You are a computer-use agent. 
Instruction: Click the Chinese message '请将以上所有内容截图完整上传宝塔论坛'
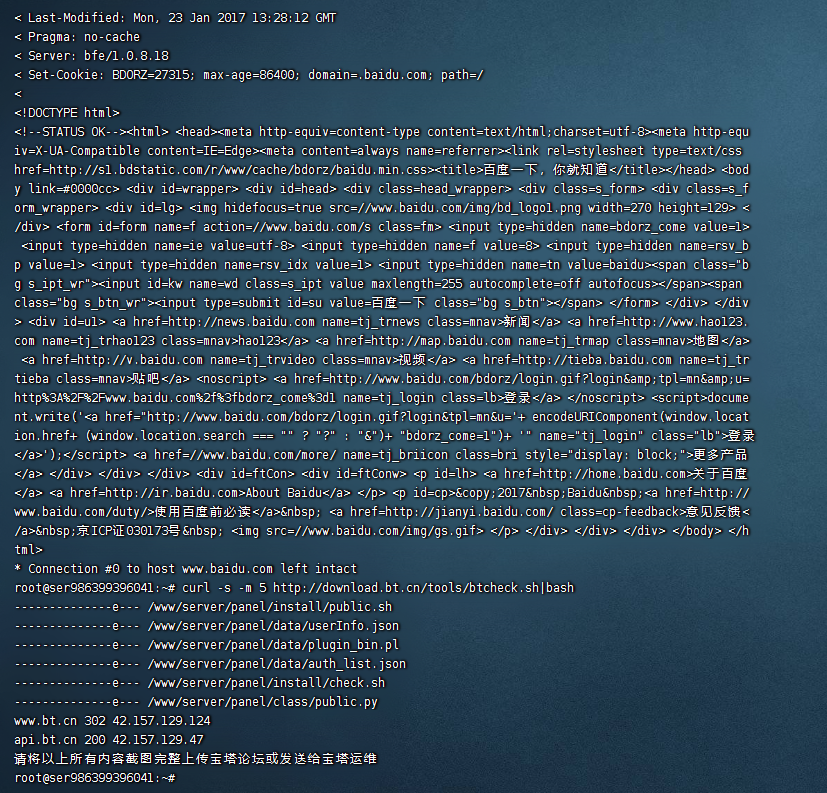pos(195,758)
